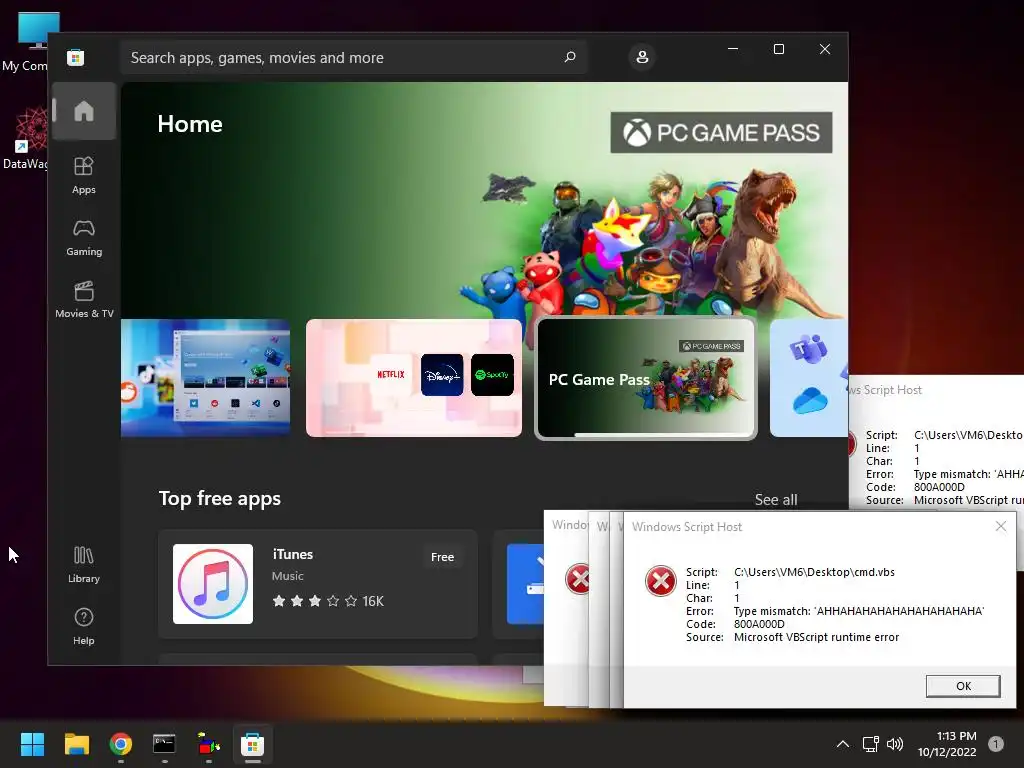Open network status tray icon
Image resolution: width=1024 pixels, height=768 pixels.
pos(871,744)
